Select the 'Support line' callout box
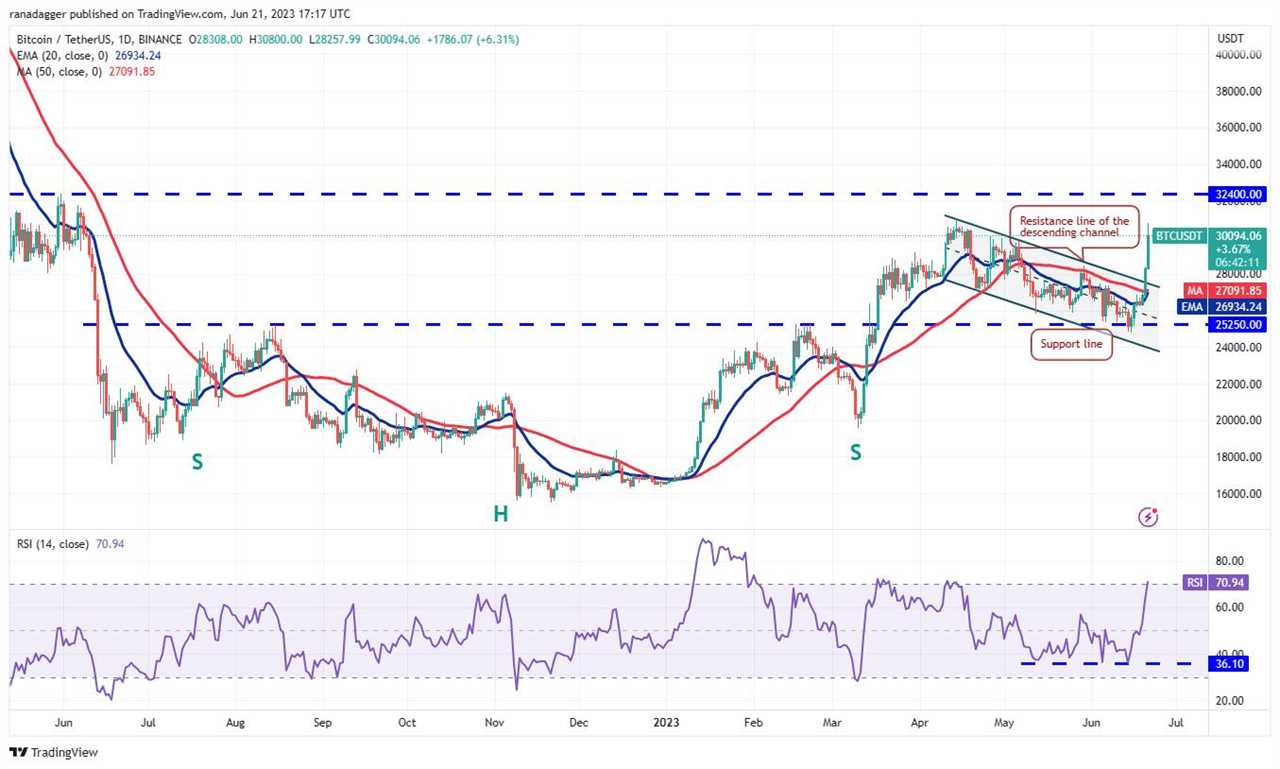The width and height of the screenshot is (1280, 769). click(1071, 344)
